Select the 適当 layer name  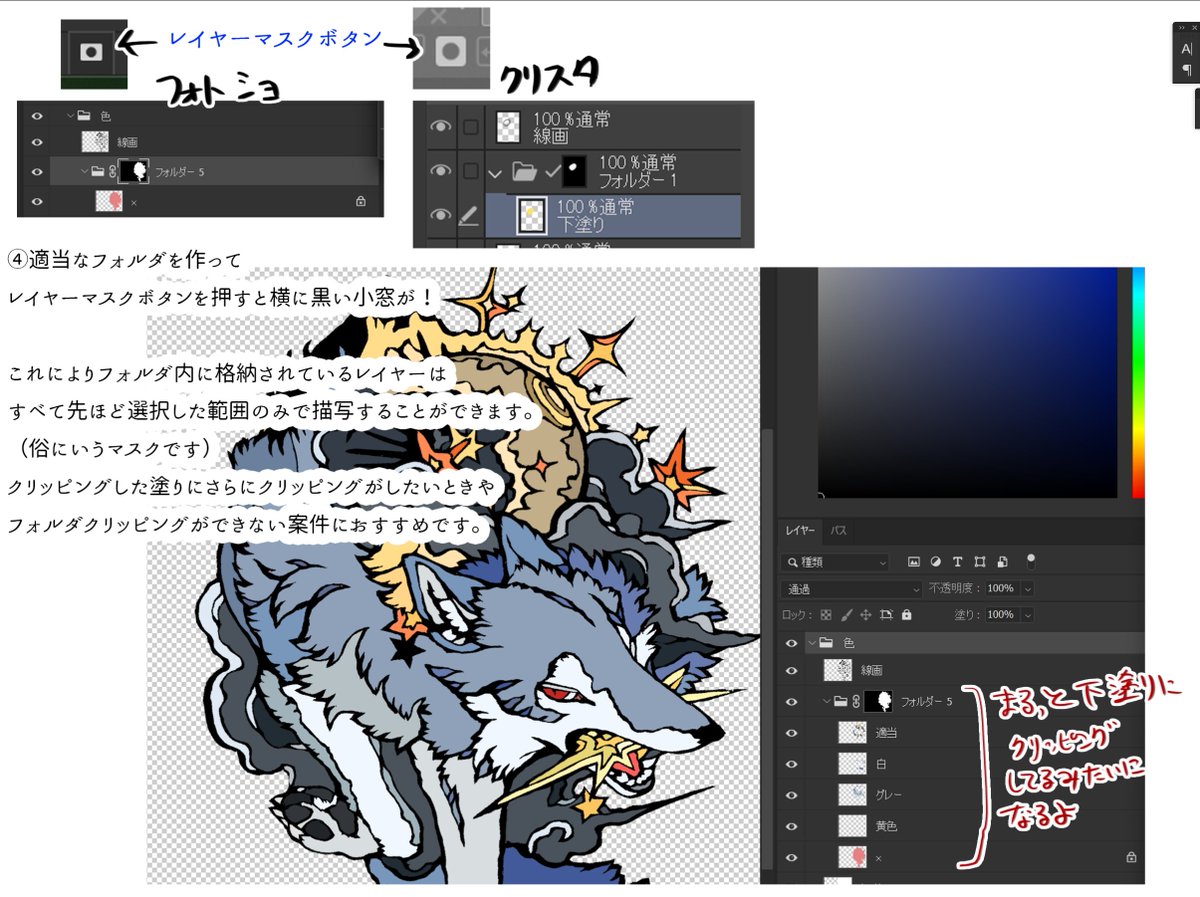coord(885,733)
